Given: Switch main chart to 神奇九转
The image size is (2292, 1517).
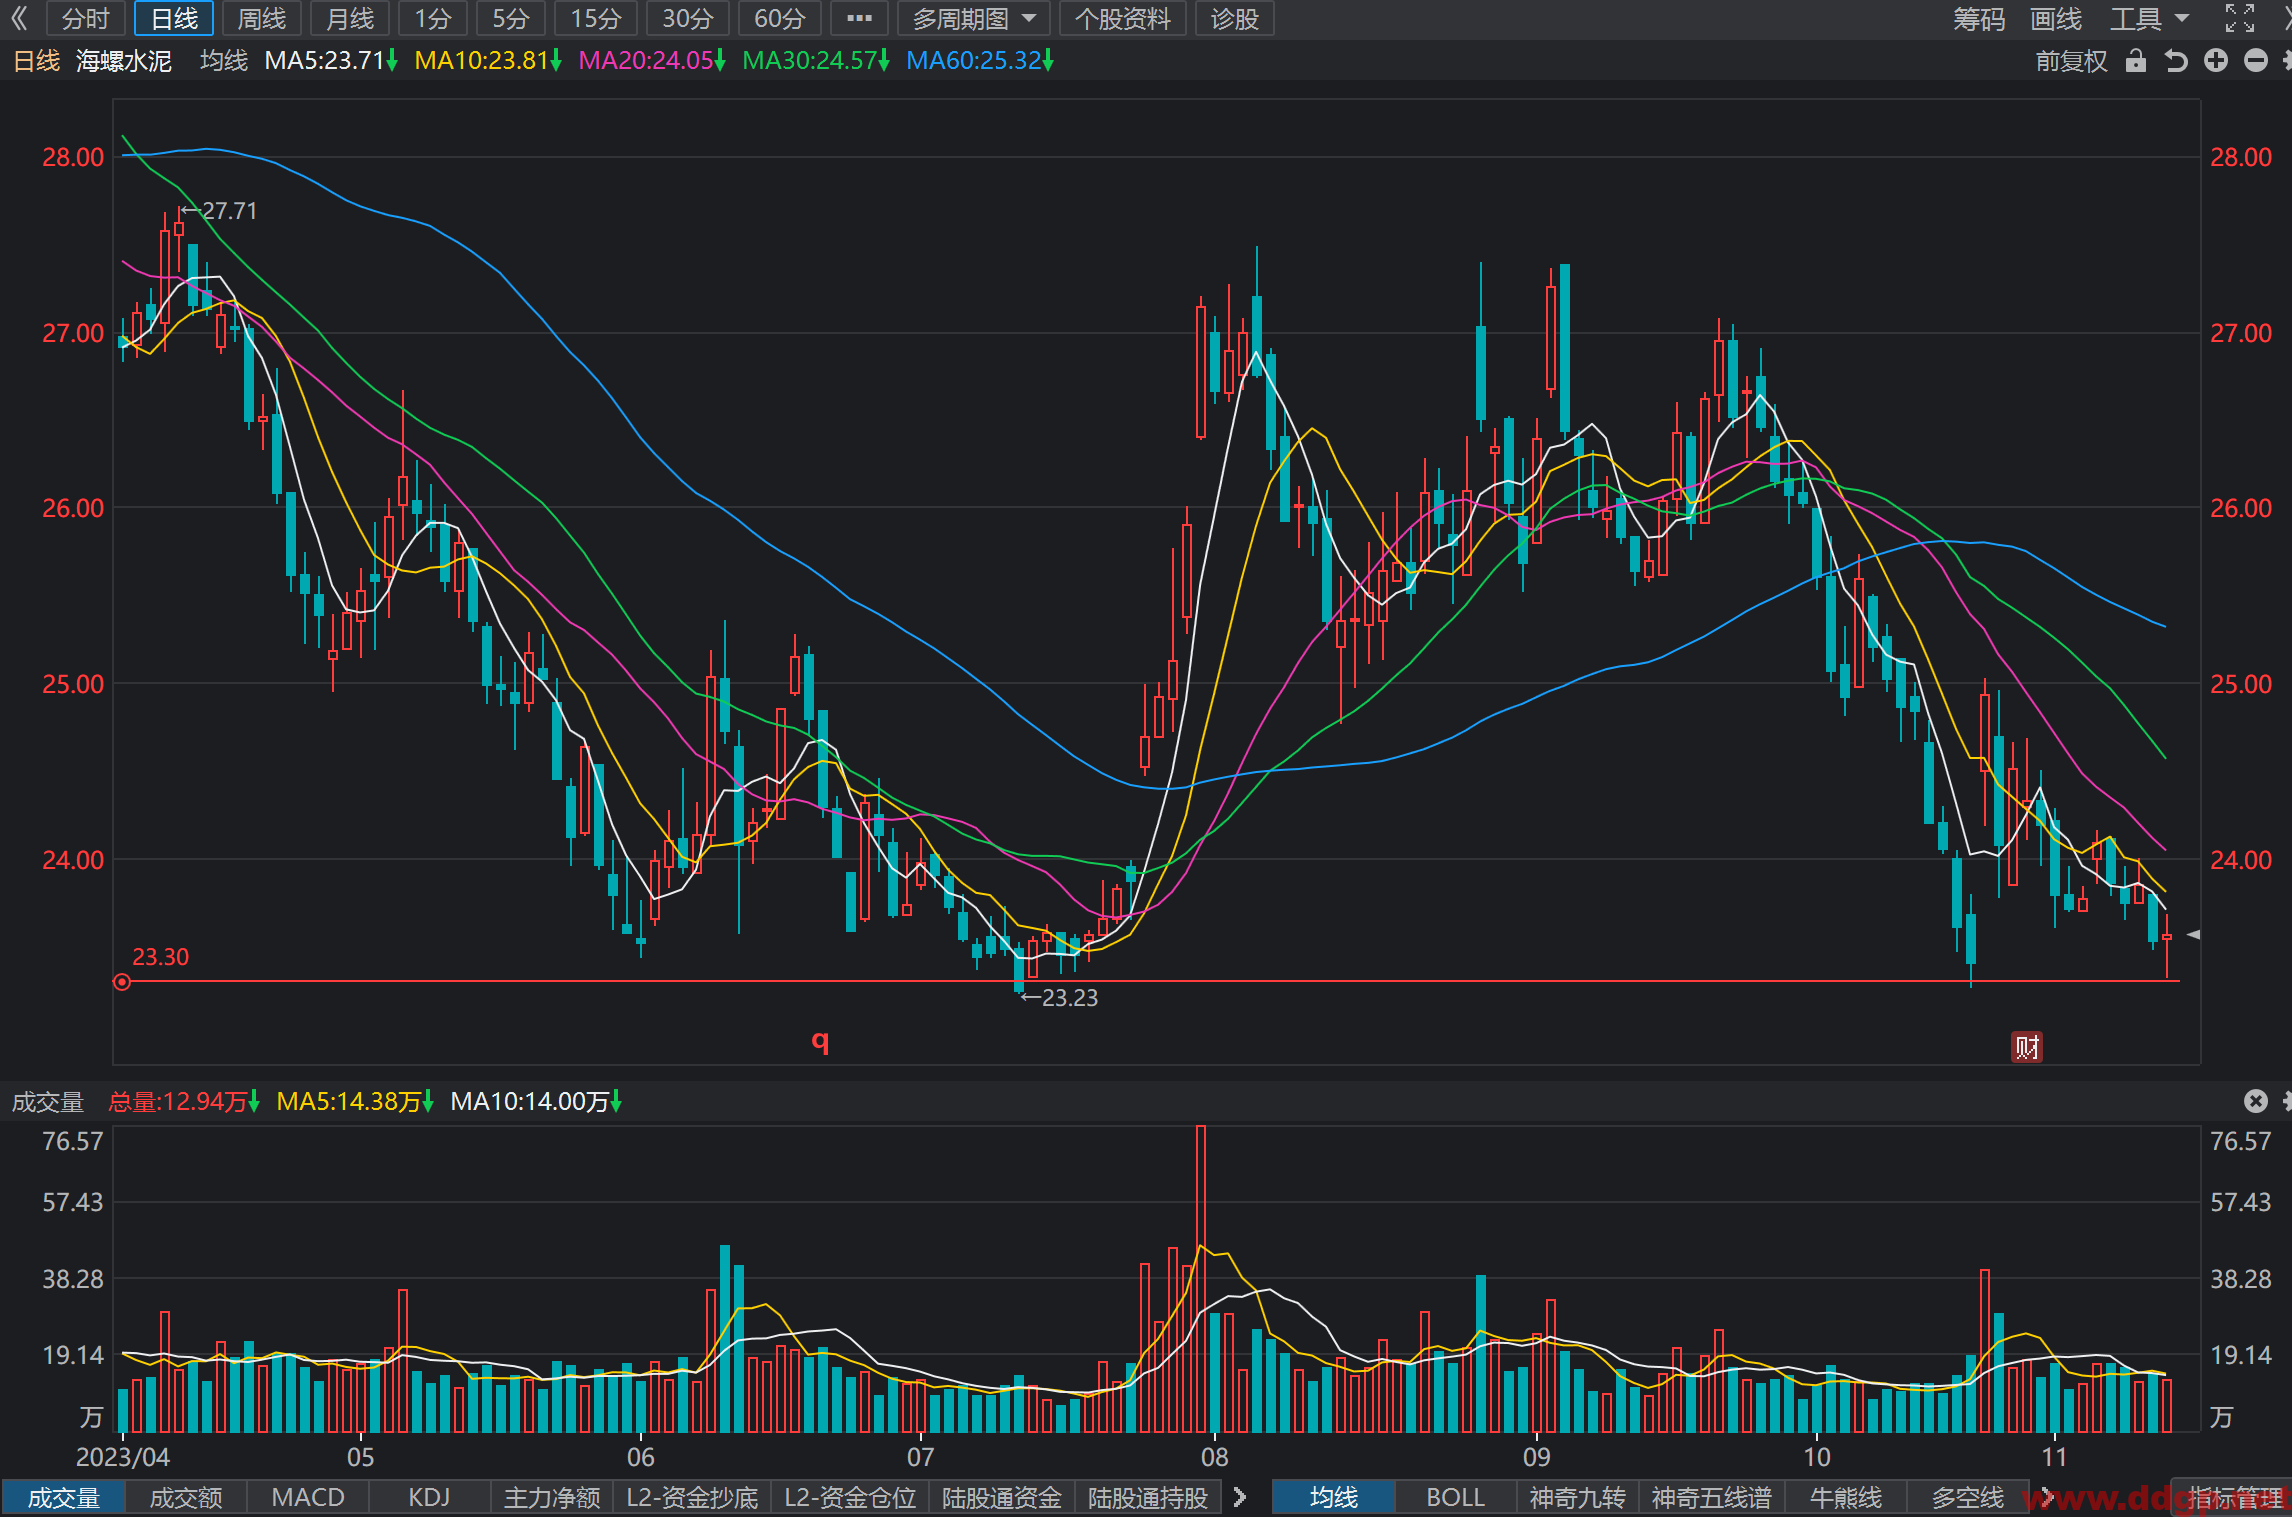Looking at the screenshot, I should [1578, 1497].
